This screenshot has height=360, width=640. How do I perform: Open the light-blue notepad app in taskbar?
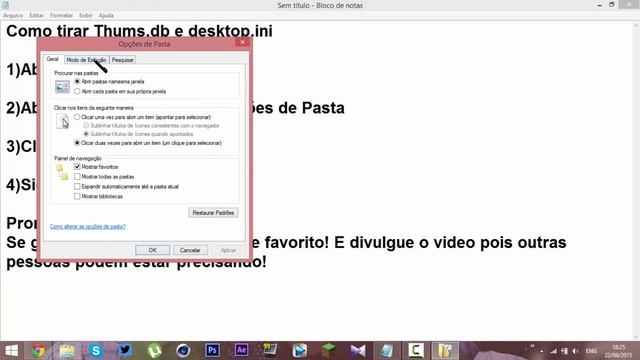387,351
